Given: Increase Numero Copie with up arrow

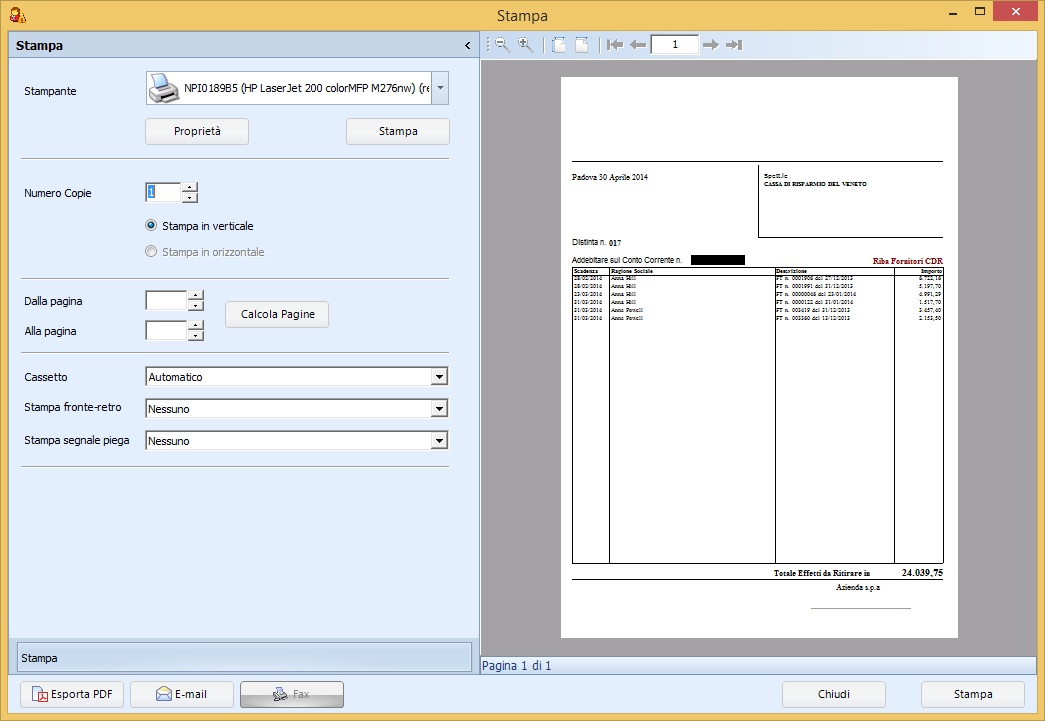Looking at the screenshot, I should coord(190,187).
